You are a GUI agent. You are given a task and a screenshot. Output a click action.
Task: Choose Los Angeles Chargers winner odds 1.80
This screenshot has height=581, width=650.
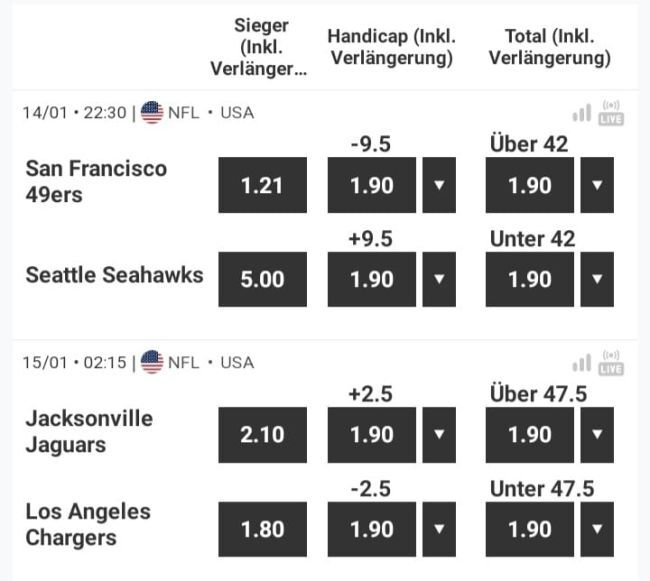pyautogui.click(x=262, y=529)
